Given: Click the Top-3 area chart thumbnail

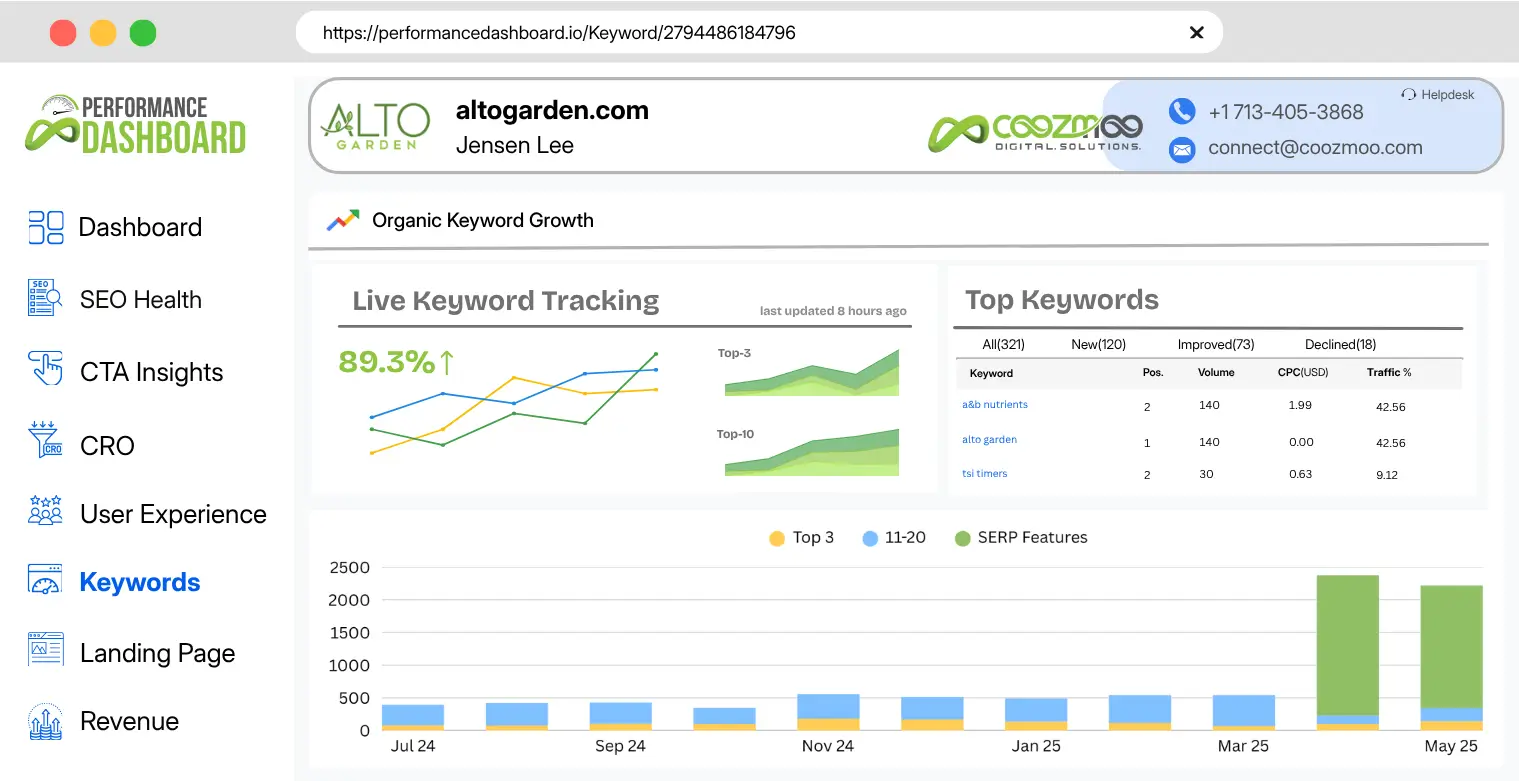Looking at the screenshot, I should coord(812,372).
